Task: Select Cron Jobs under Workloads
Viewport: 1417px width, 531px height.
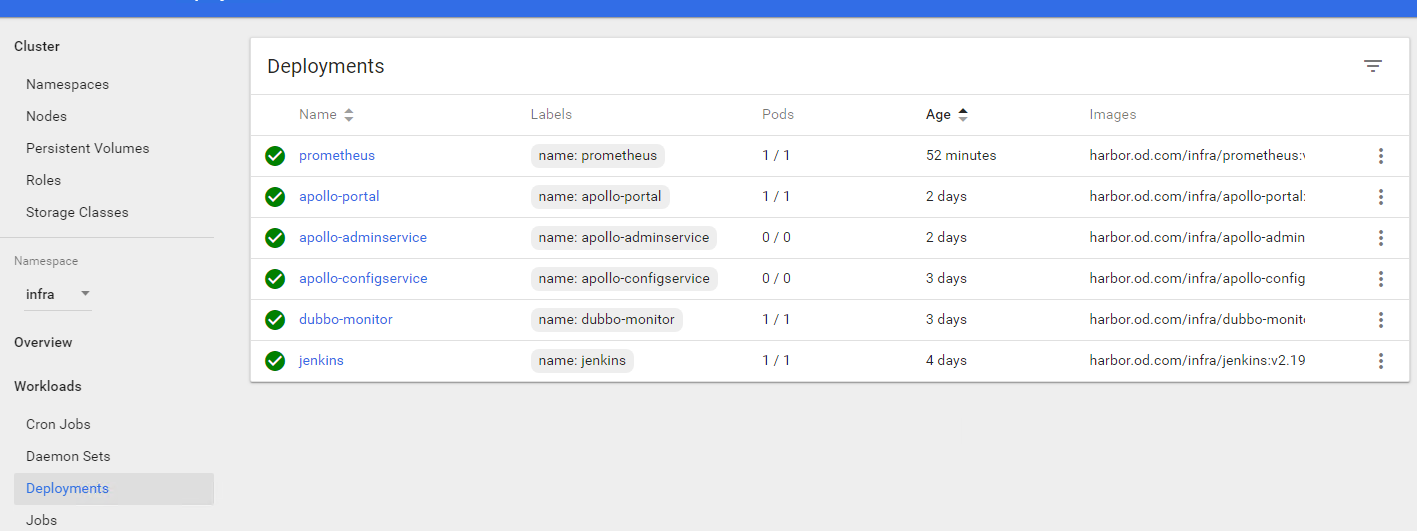Action: (x=58, y=424)
